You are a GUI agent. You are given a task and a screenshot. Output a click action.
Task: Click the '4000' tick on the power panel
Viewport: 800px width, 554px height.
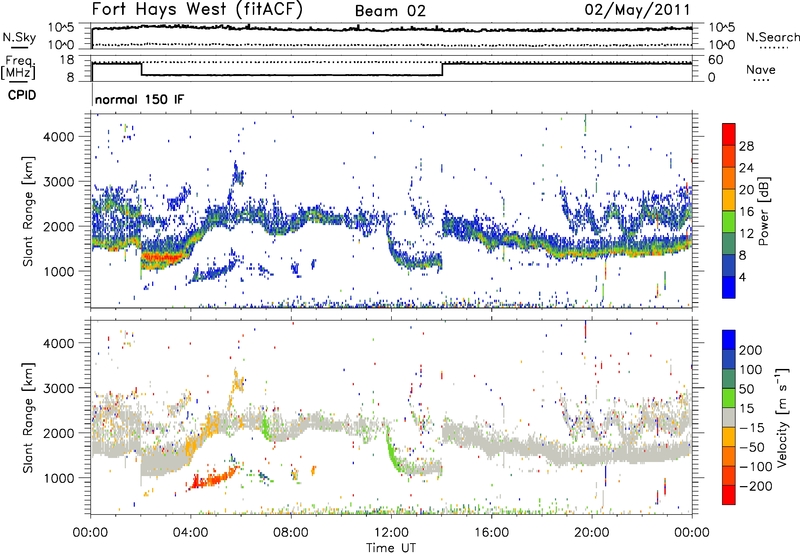coord(58,137)
